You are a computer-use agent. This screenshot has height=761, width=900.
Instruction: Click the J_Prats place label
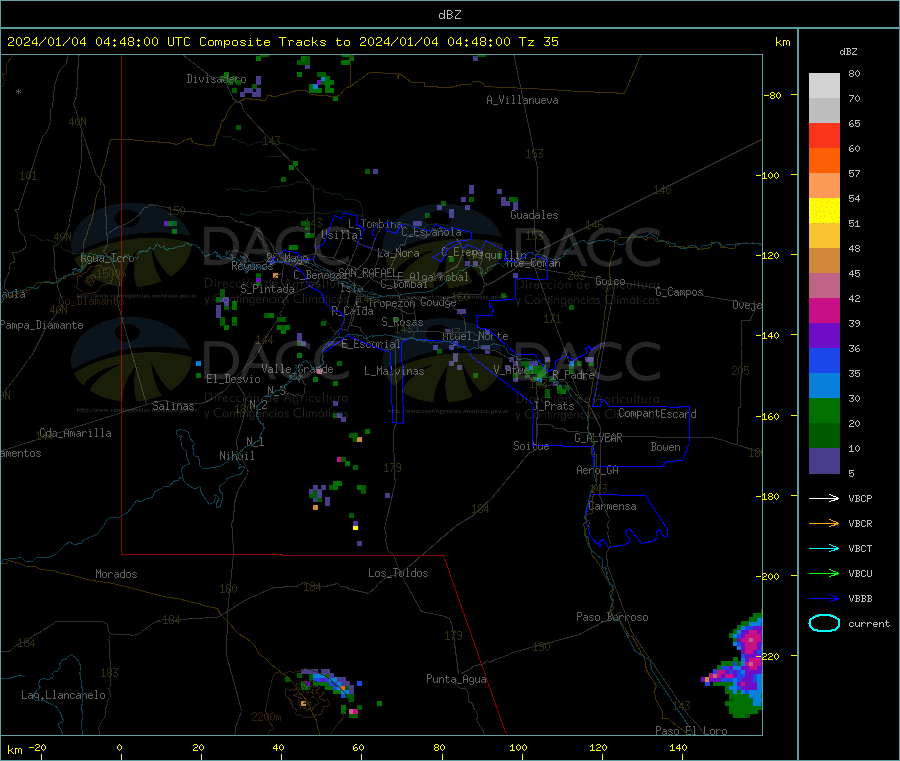click(554, 406)
